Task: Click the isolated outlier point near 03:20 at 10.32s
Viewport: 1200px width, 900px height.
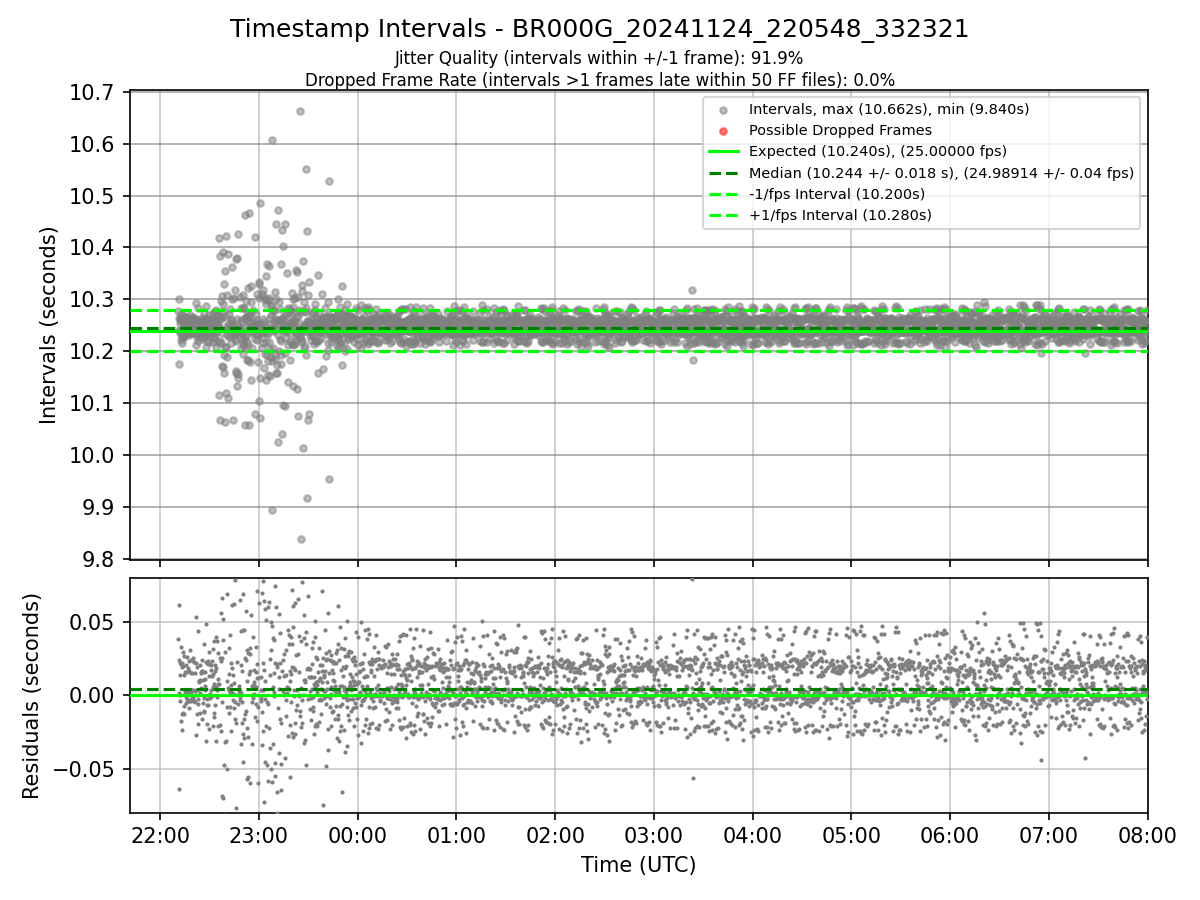Action: pyautogui.click(x=692, y=290)
